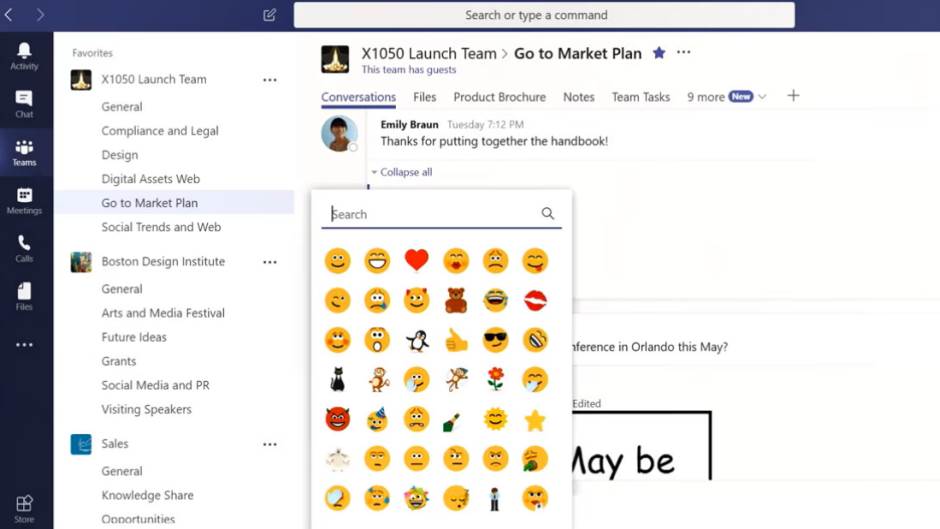Expand the 9 more tabs dropdown
The height and width of the screenshot is (529, 940).
coord(726,97)
